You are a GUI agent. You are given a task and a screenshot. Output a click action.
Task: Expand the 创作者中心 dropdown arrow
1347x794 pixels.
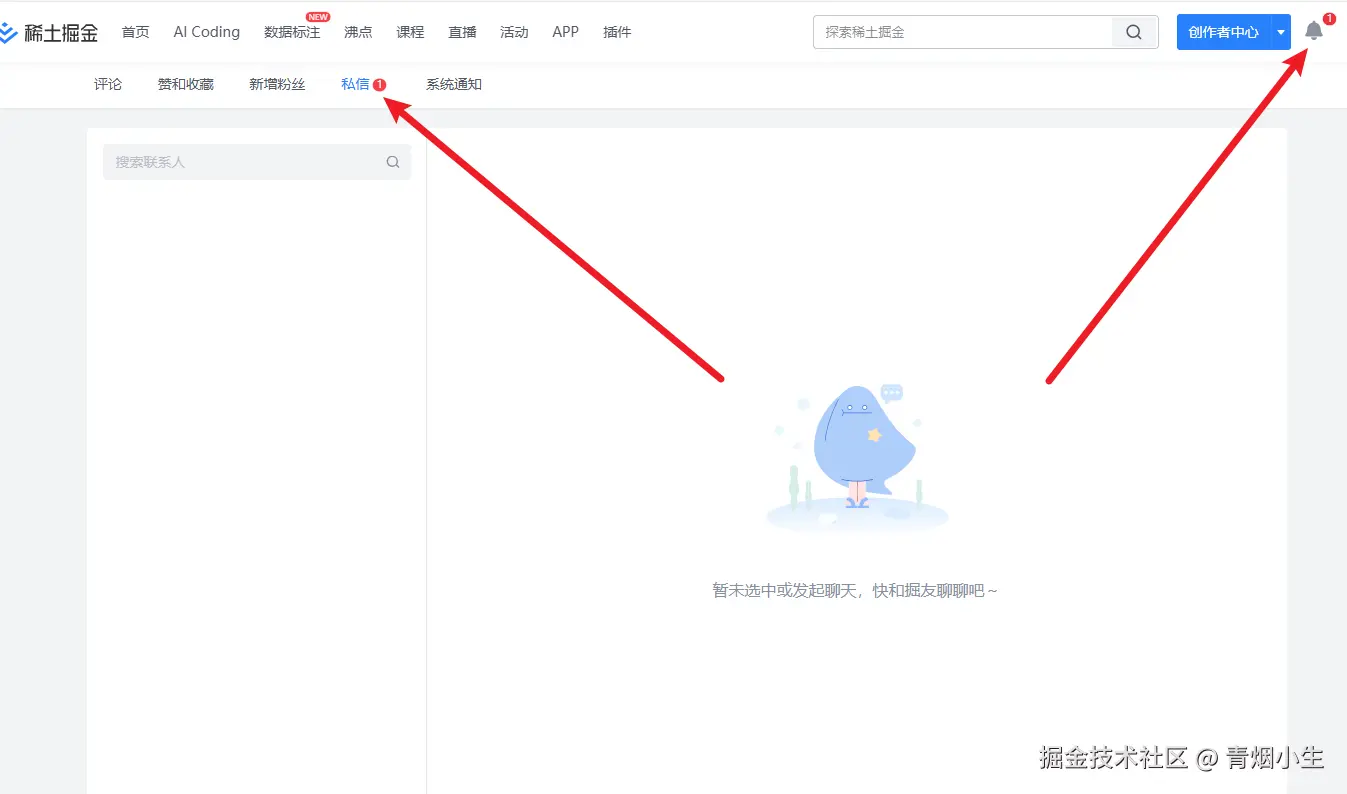(1282, 31)
